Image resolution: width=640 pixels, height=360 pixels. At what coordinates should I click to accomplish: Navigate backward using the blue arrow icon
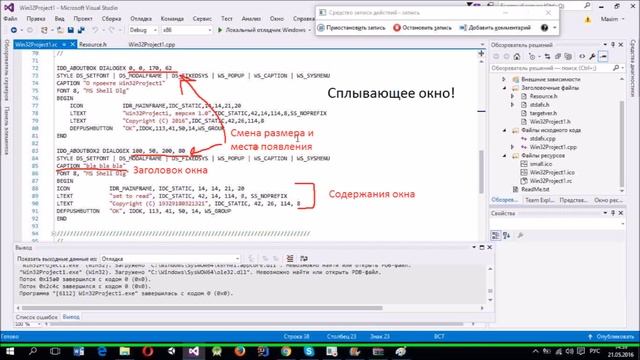13,30
